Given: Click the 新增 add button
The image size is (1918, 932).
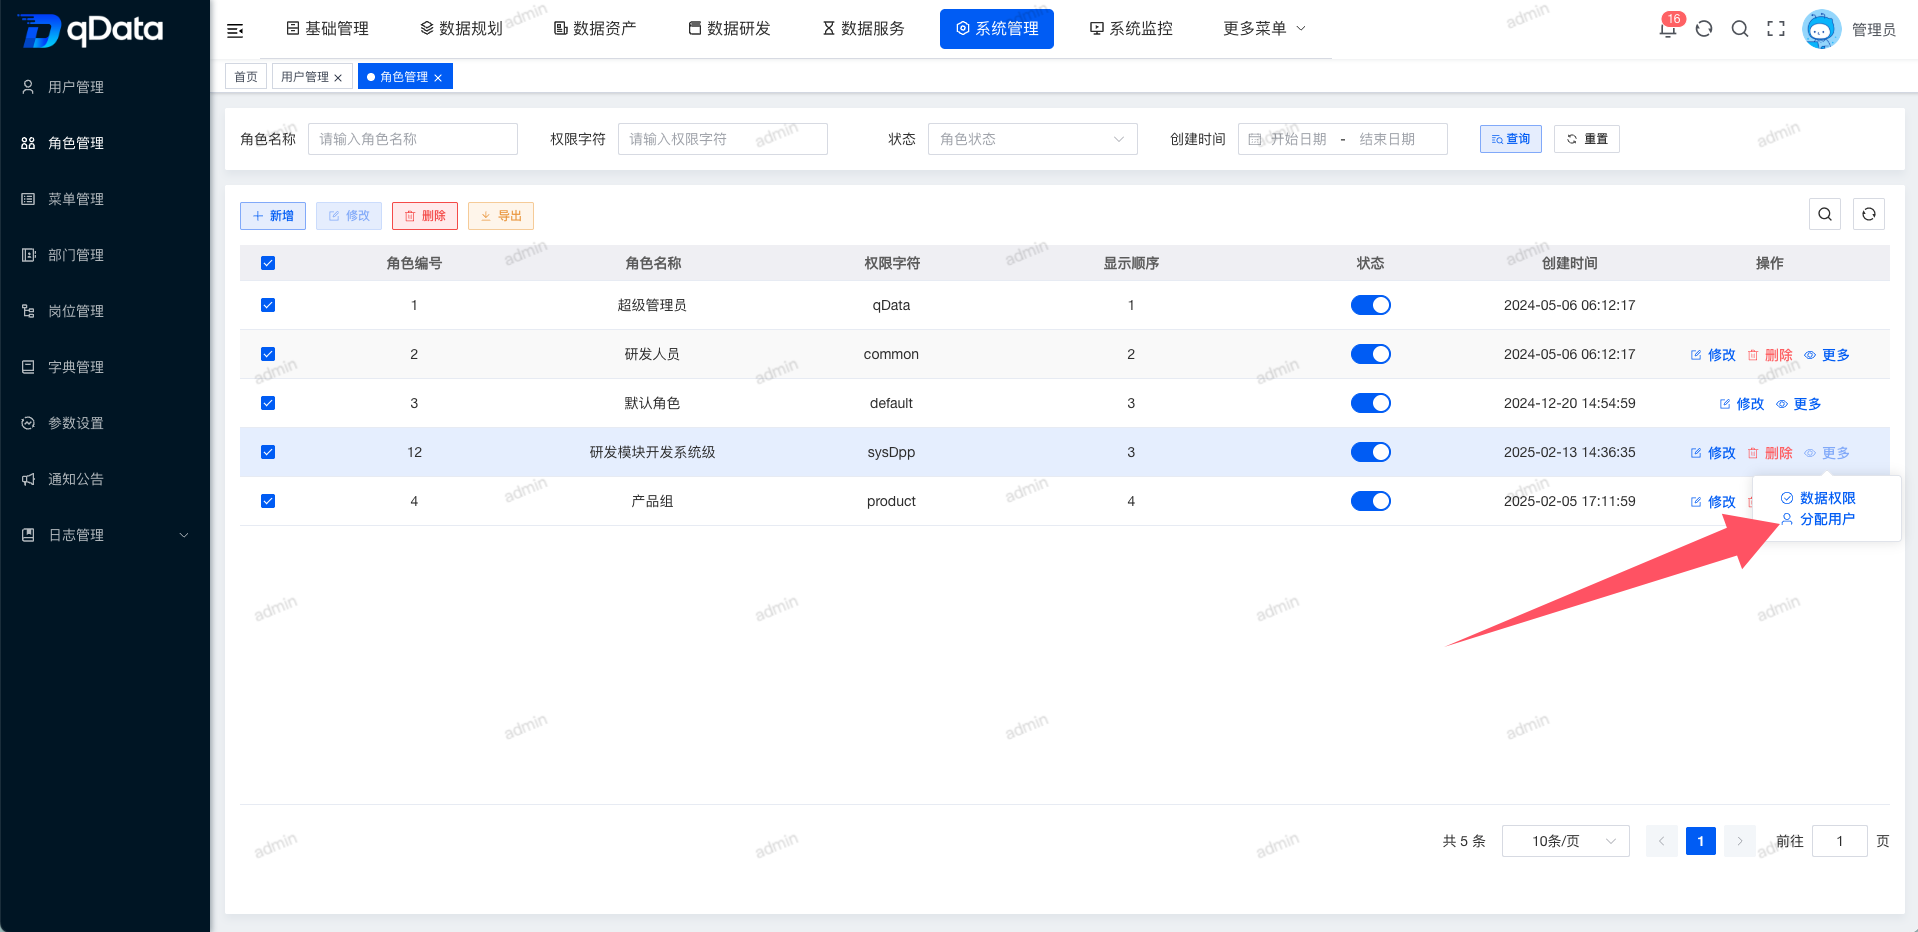Looking at the screenshot, I should click(x=273, y=216).
